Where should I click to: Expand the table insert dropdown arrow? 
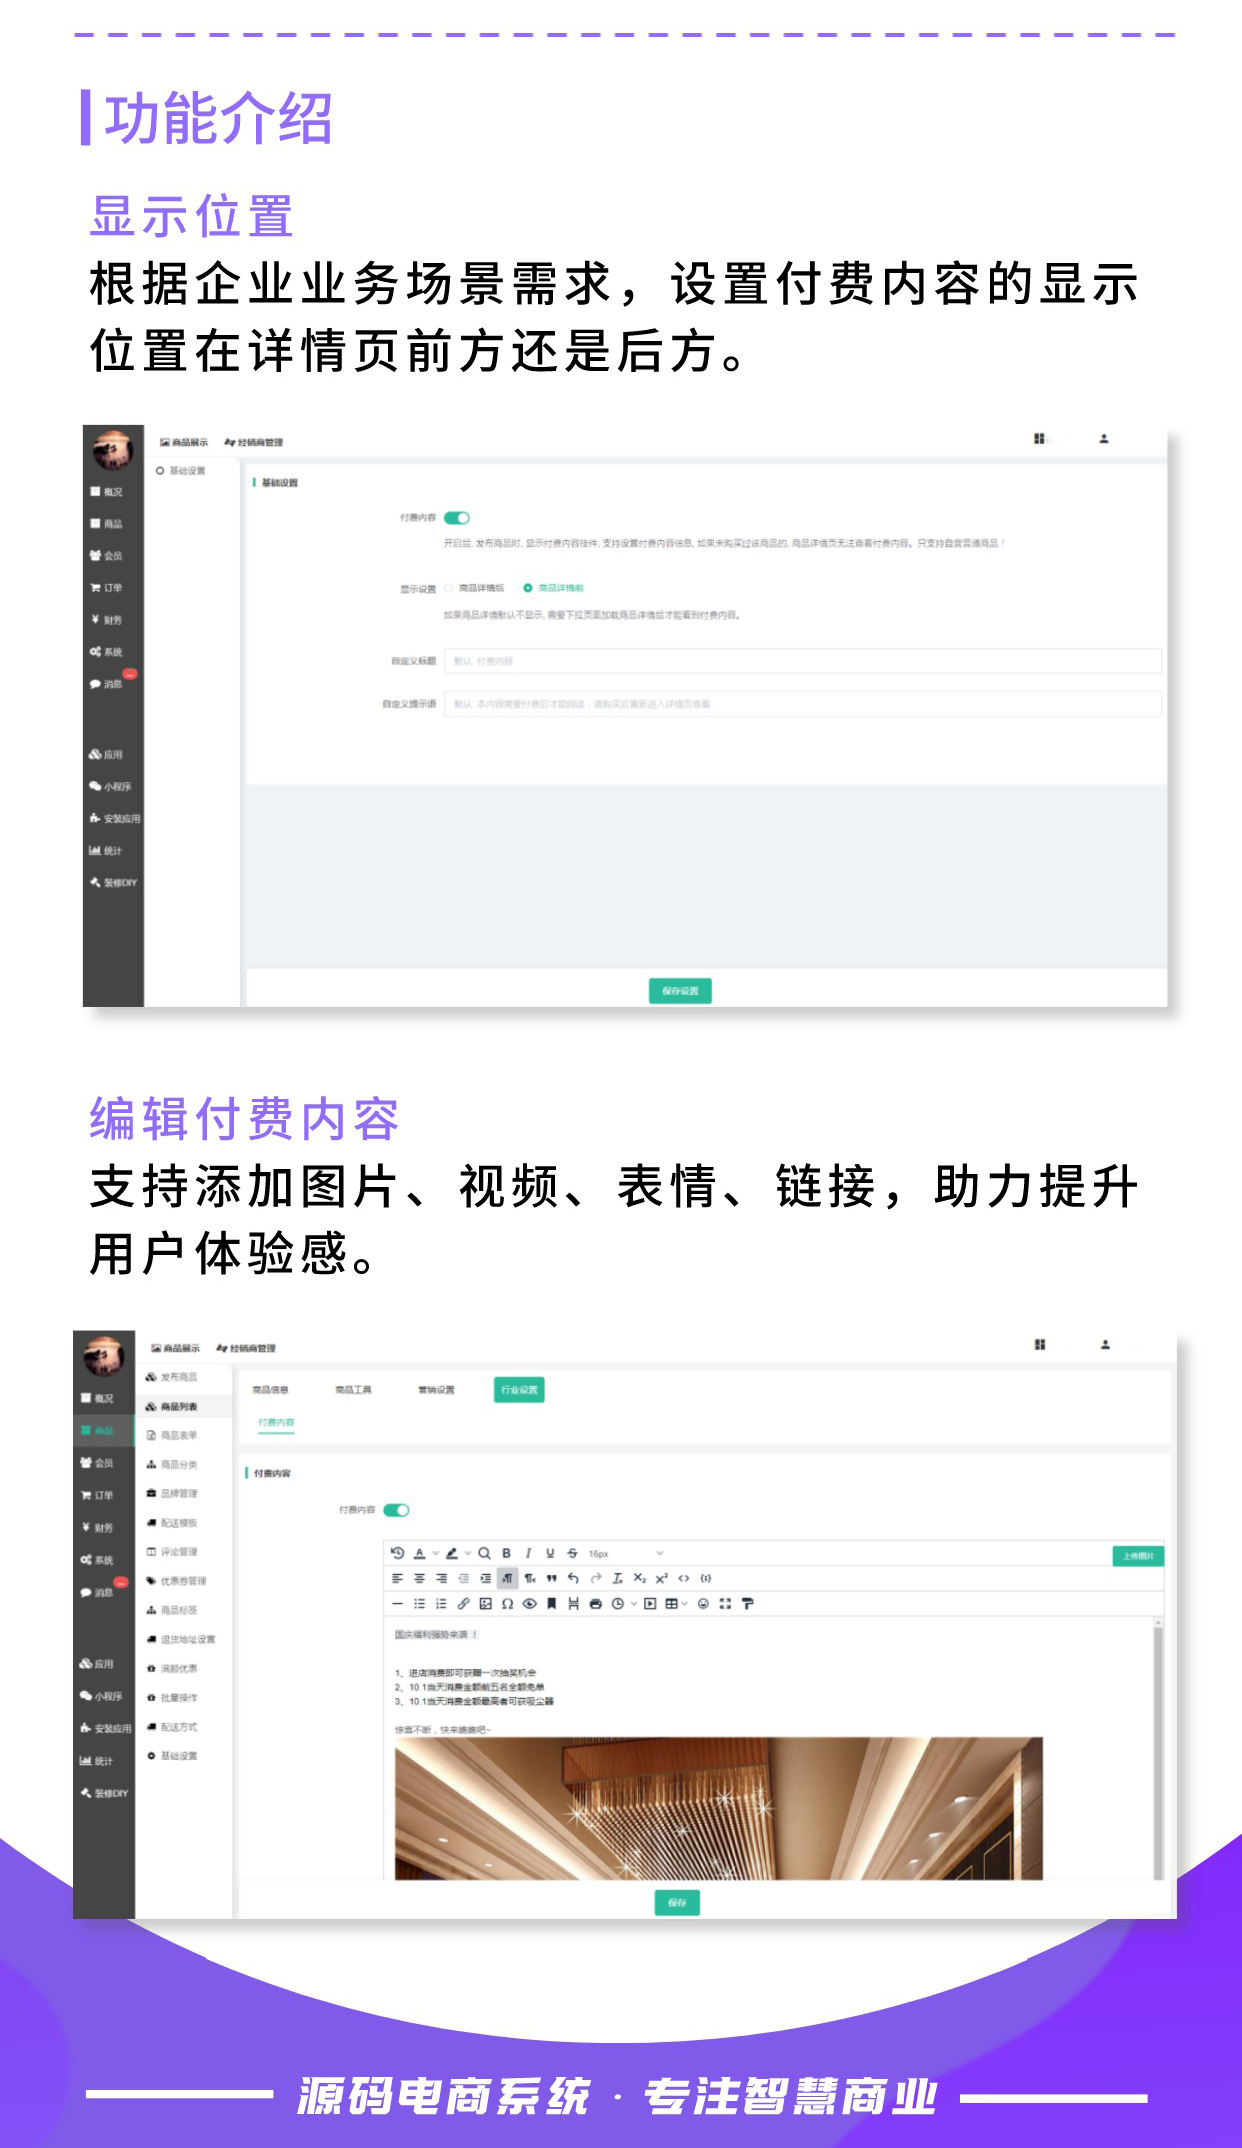[x=685, y=1605]
